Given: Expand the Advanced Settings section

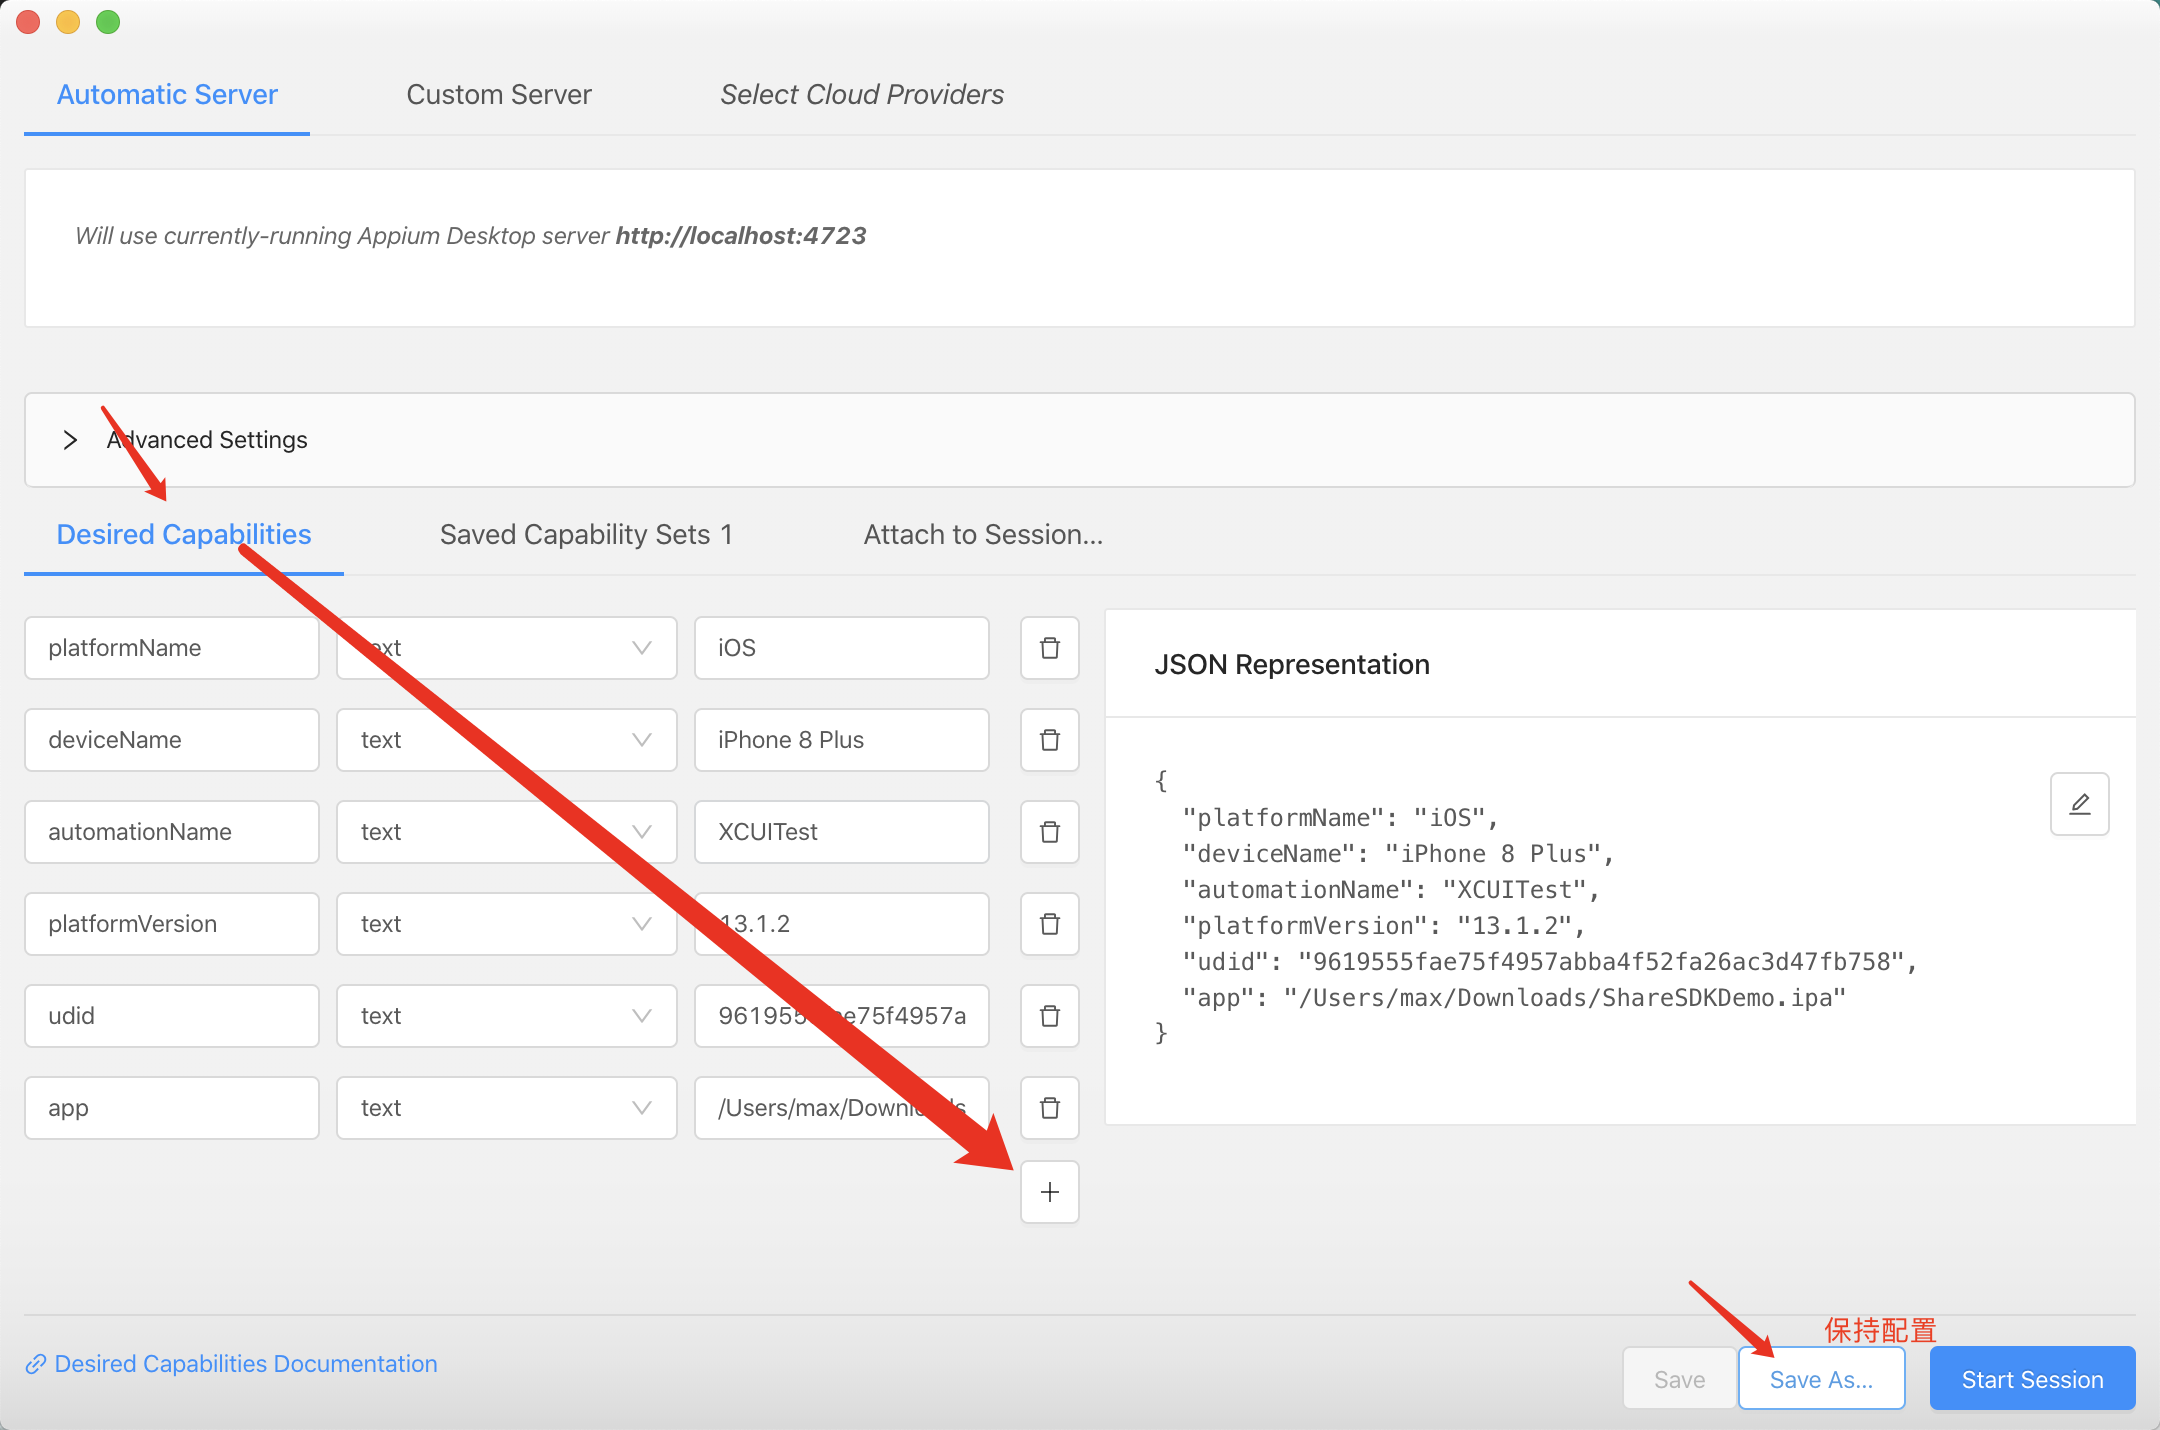Looking at the screenshot, I should (x=70, y=440).
